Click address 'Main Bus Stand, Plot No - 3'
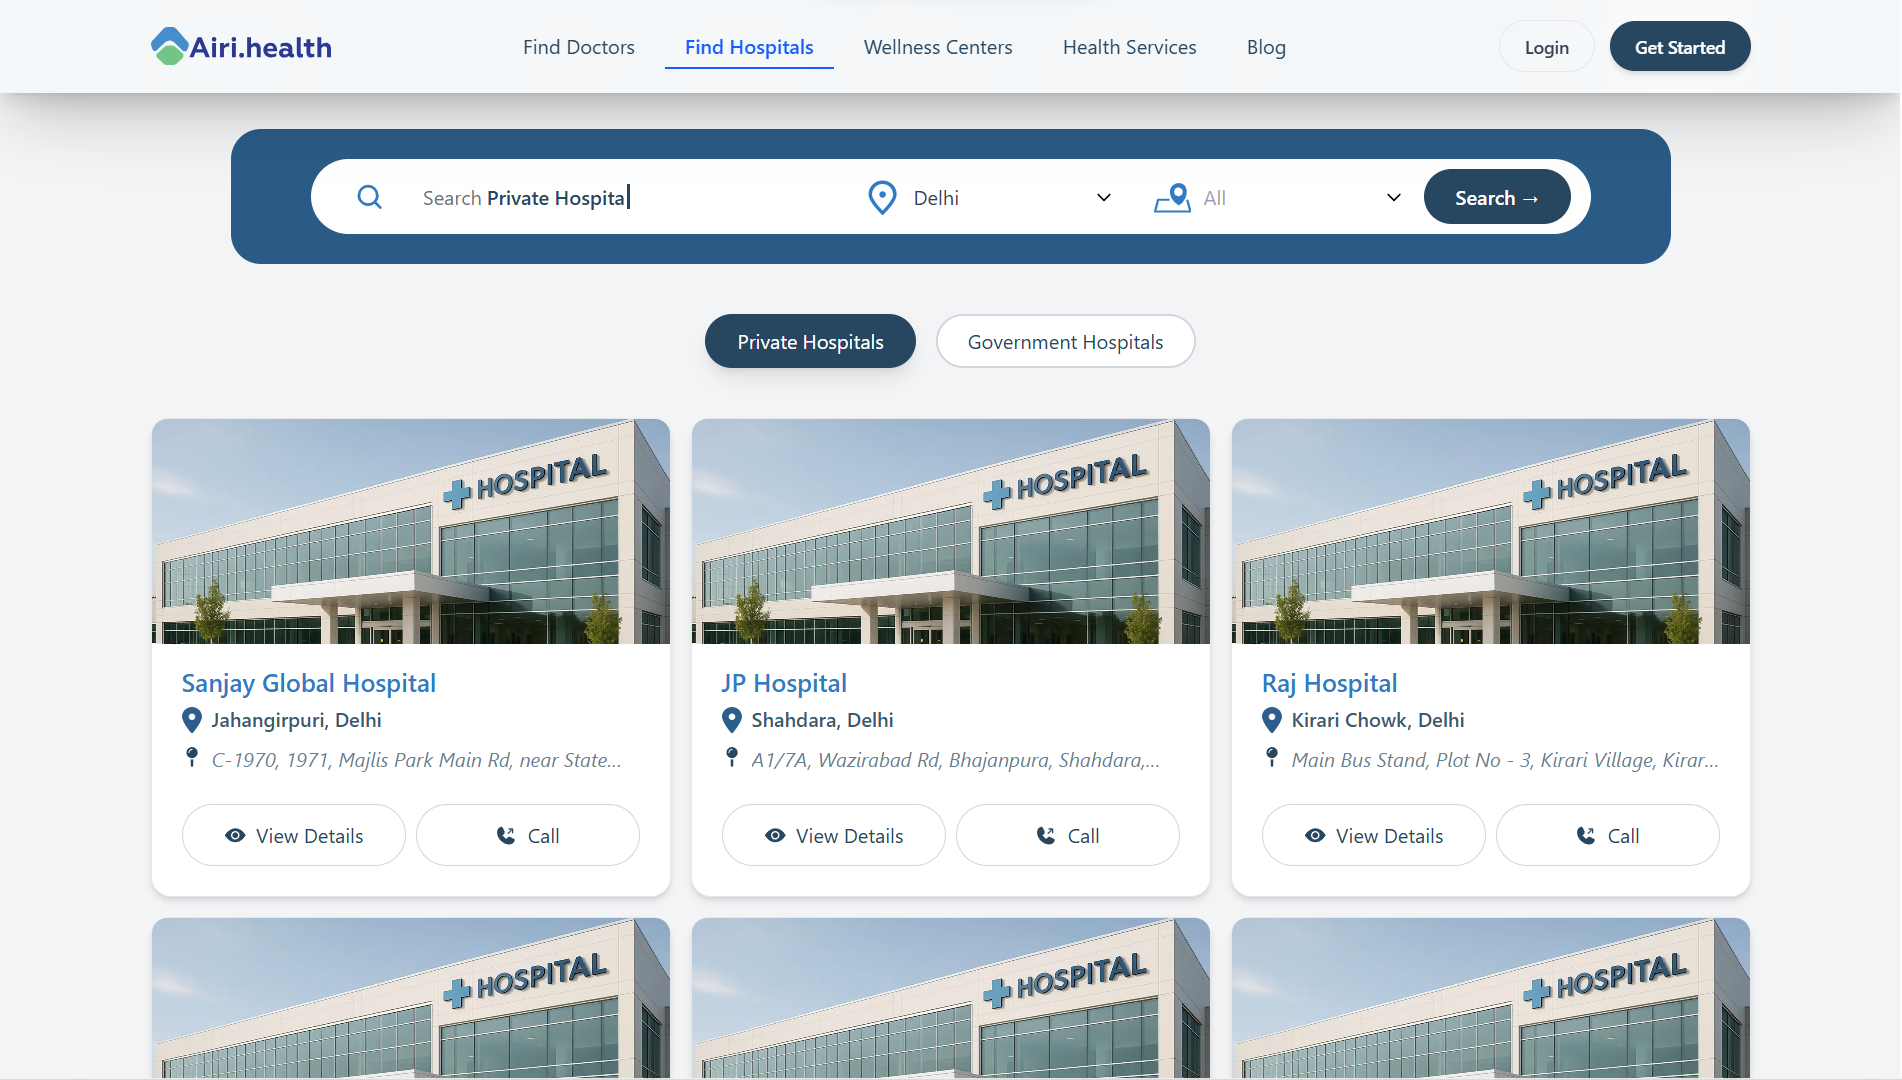Screen dimensions: 1902x1080 [x=1505, y=760]
